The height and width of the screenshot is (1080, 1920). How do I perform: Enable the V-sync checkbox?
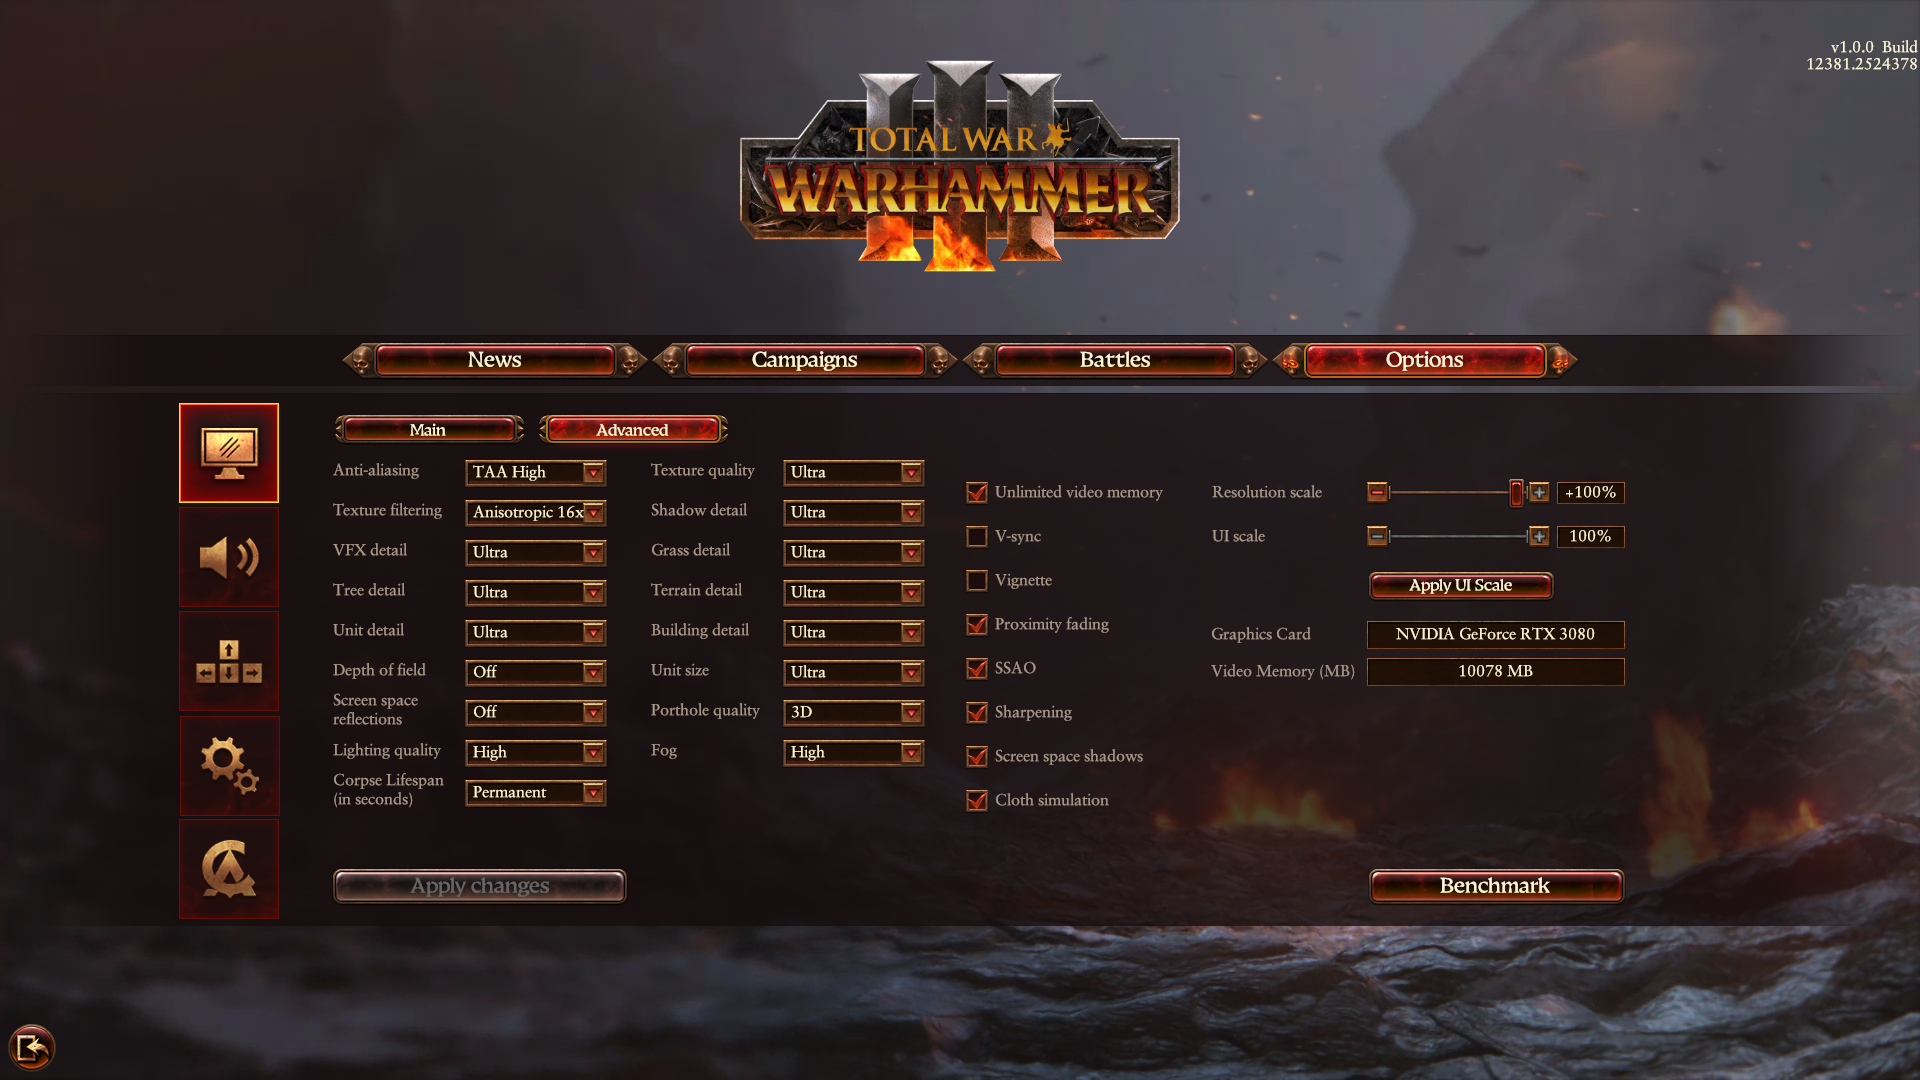point(977,537)
